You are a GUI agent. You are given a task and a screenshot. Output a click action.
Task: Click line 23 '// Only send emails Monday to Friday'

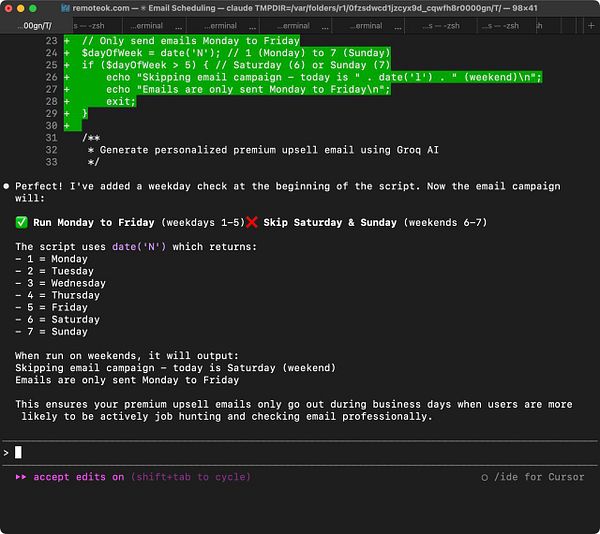[x=191, y=41]
